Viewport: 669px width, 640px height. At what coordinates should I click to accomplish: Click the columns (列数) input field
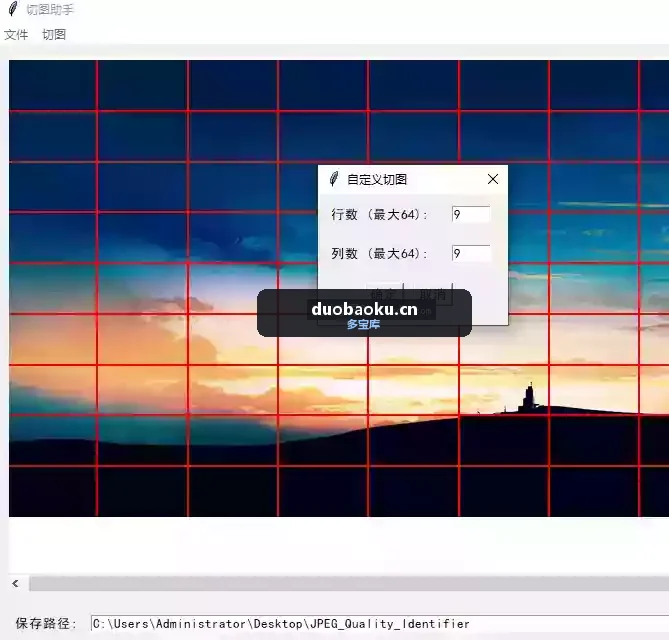471,253
